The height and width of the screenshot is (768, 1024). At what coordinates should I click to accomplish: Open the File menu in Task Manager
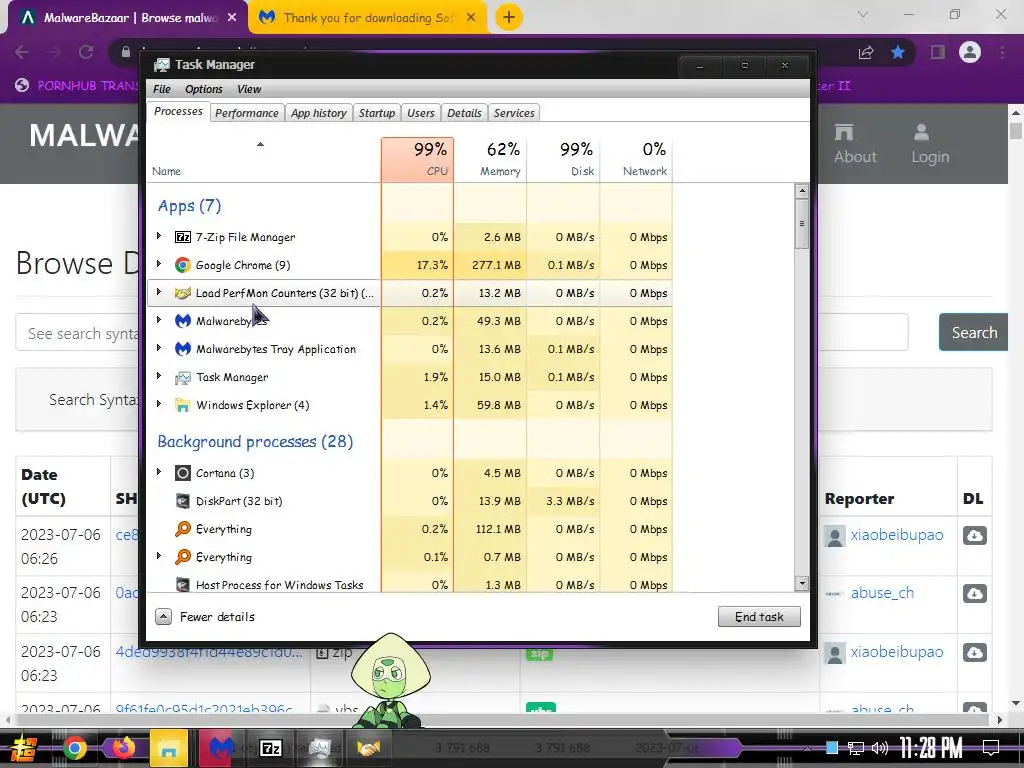(161, 89)
